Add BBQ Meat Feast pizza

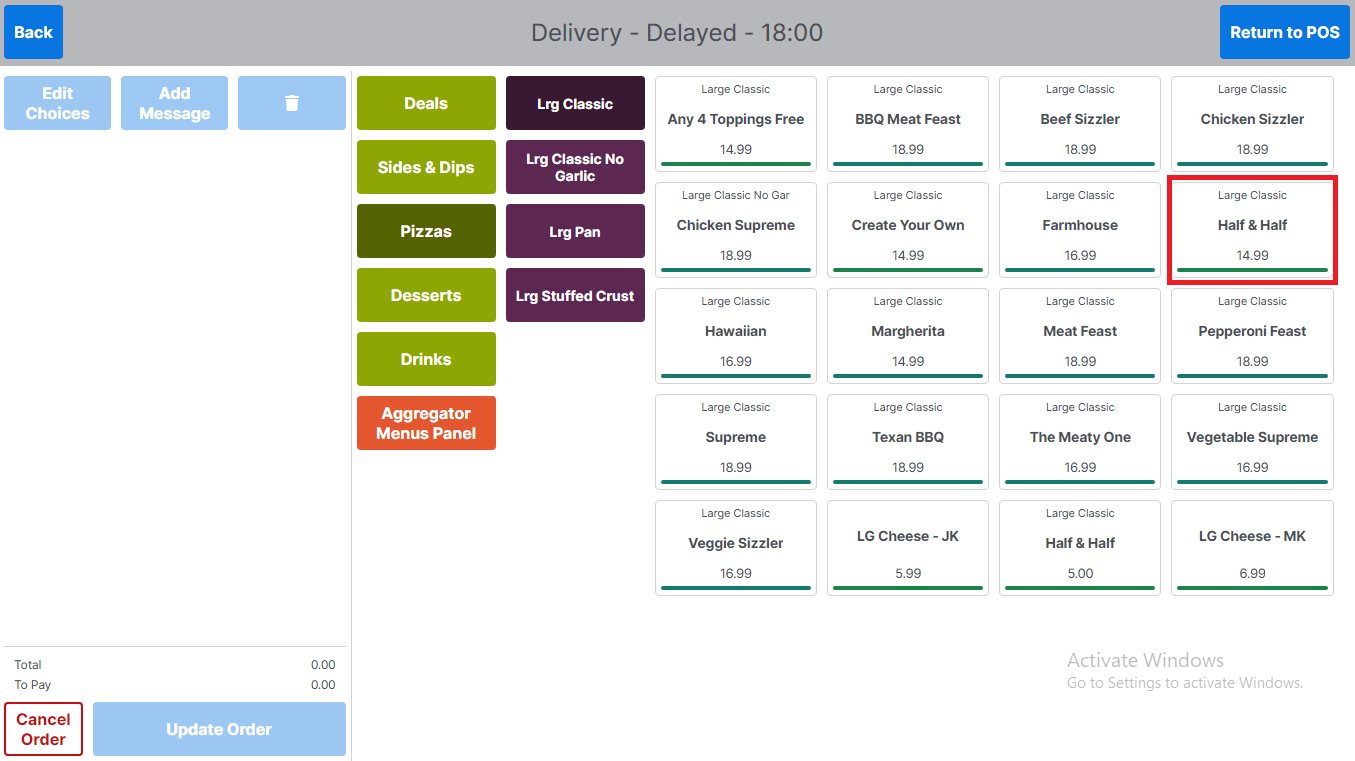908,124
